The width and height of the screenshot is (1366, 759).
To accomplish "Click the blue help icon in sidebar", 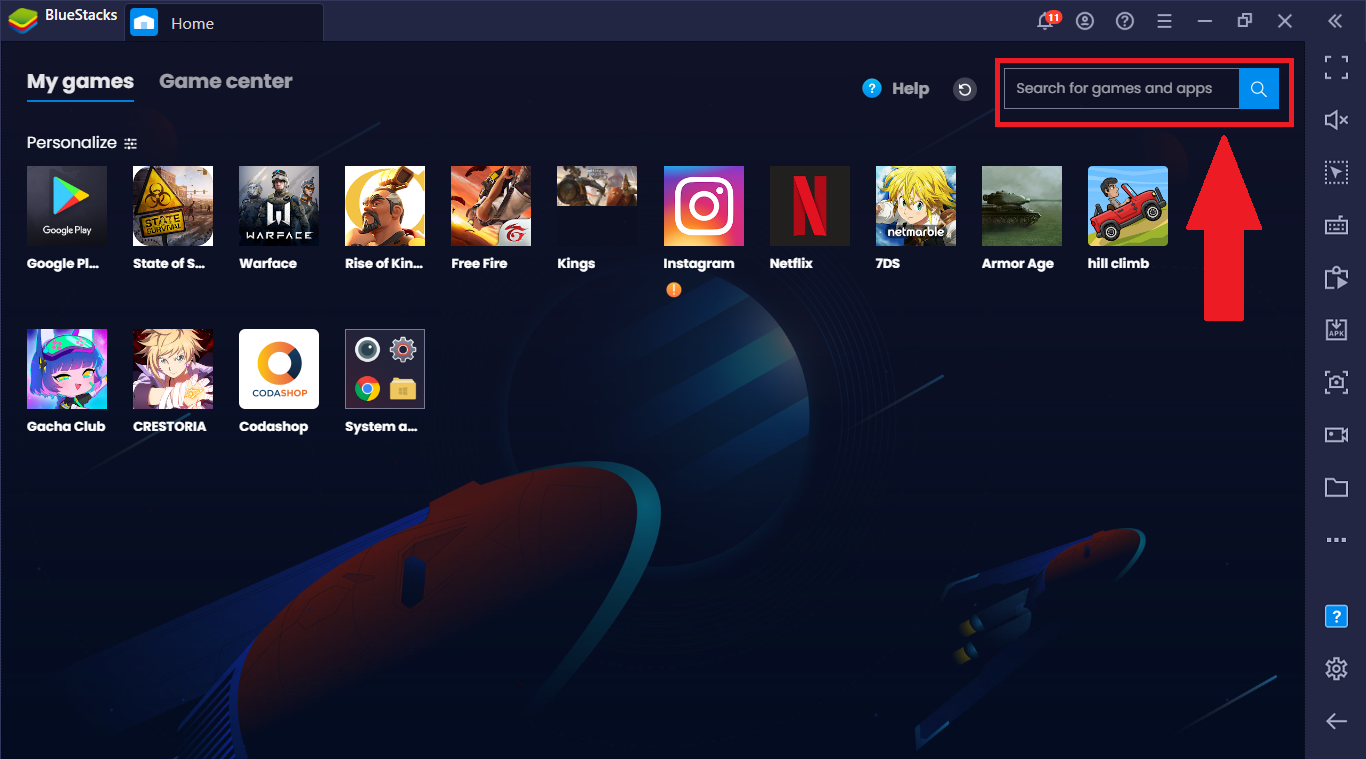I will [1336, 616].
